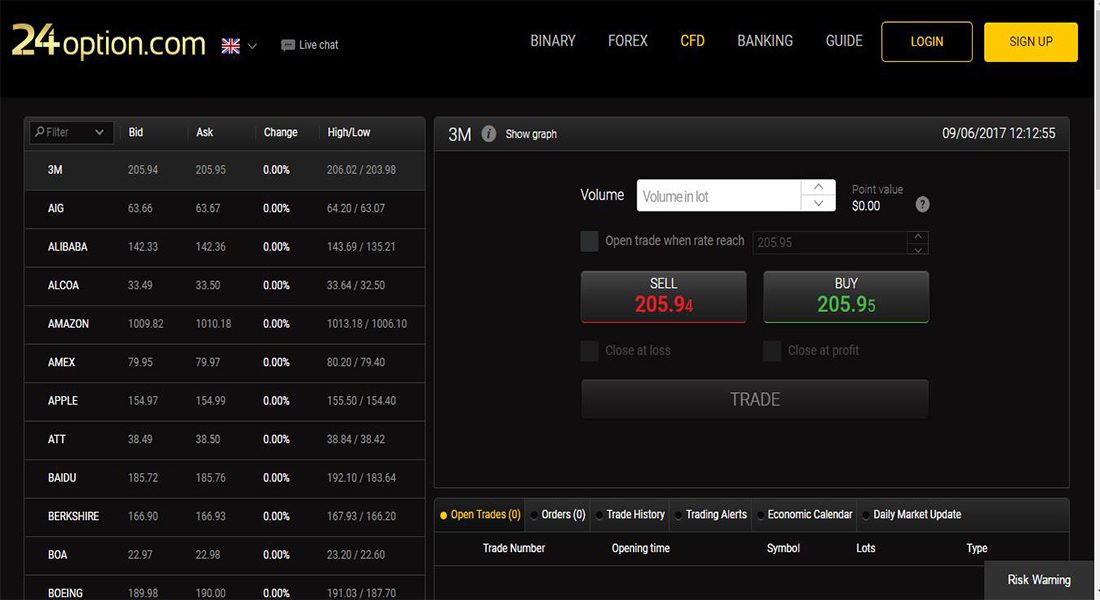Click the Change column header
This screenshot has width=1100, height=600.
click(x=281, y=132)
